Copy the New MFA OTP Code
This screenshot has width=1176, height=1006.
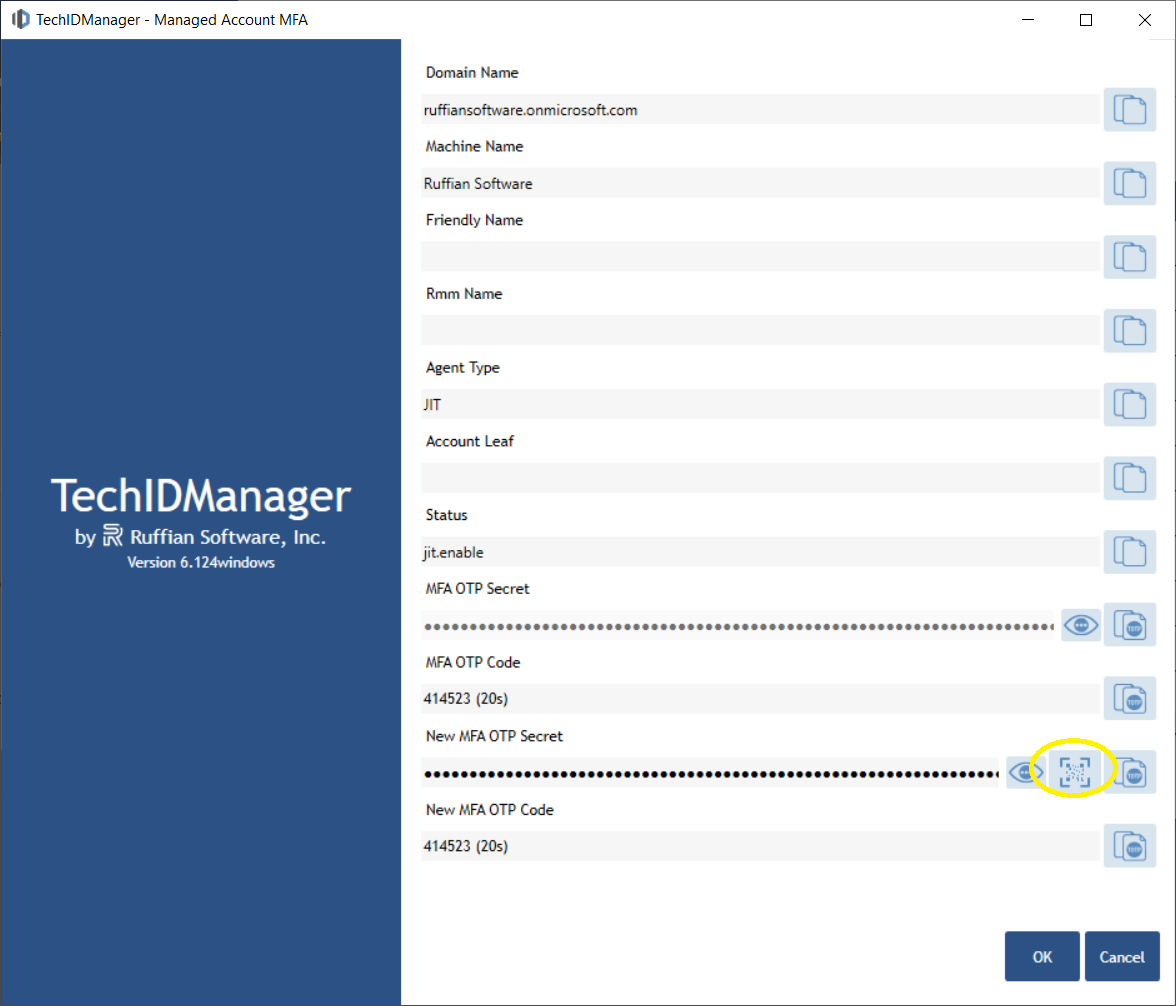tap(1129, 847)
